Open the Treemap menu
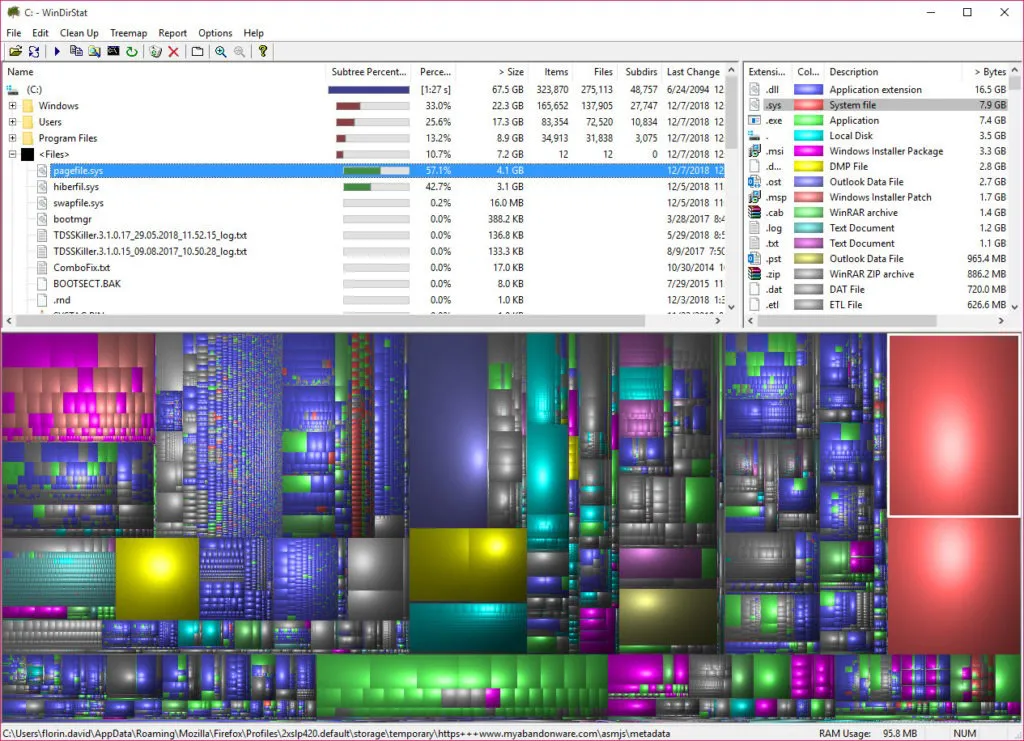 (128, 32)
